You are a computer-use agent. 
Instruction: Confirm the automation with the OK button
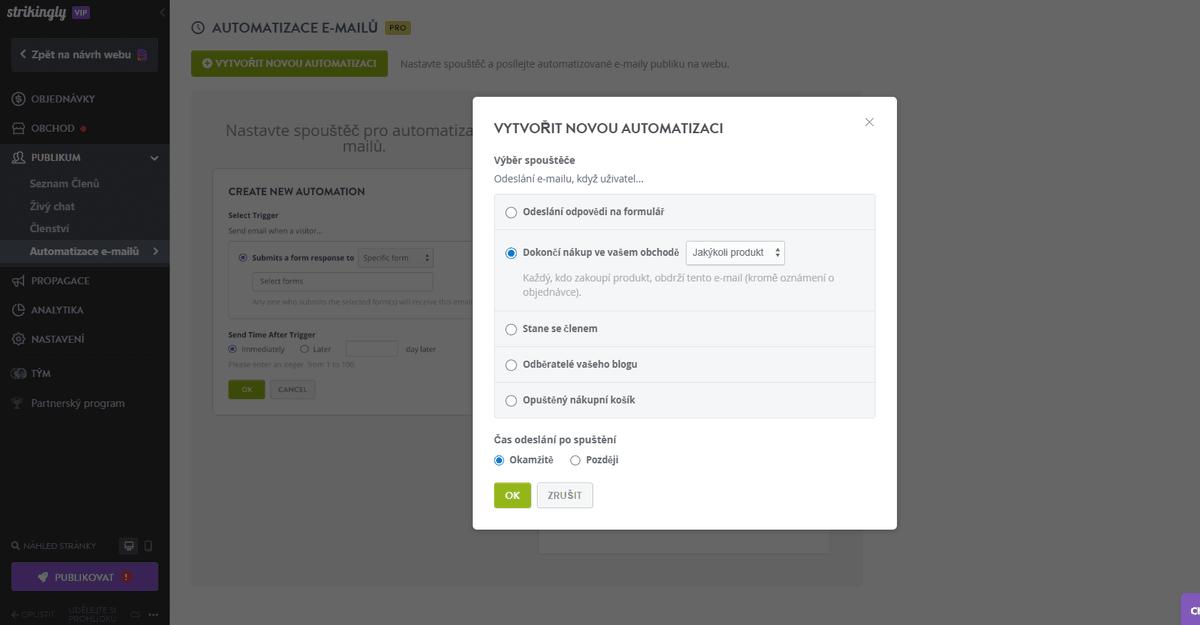point(512,495)
